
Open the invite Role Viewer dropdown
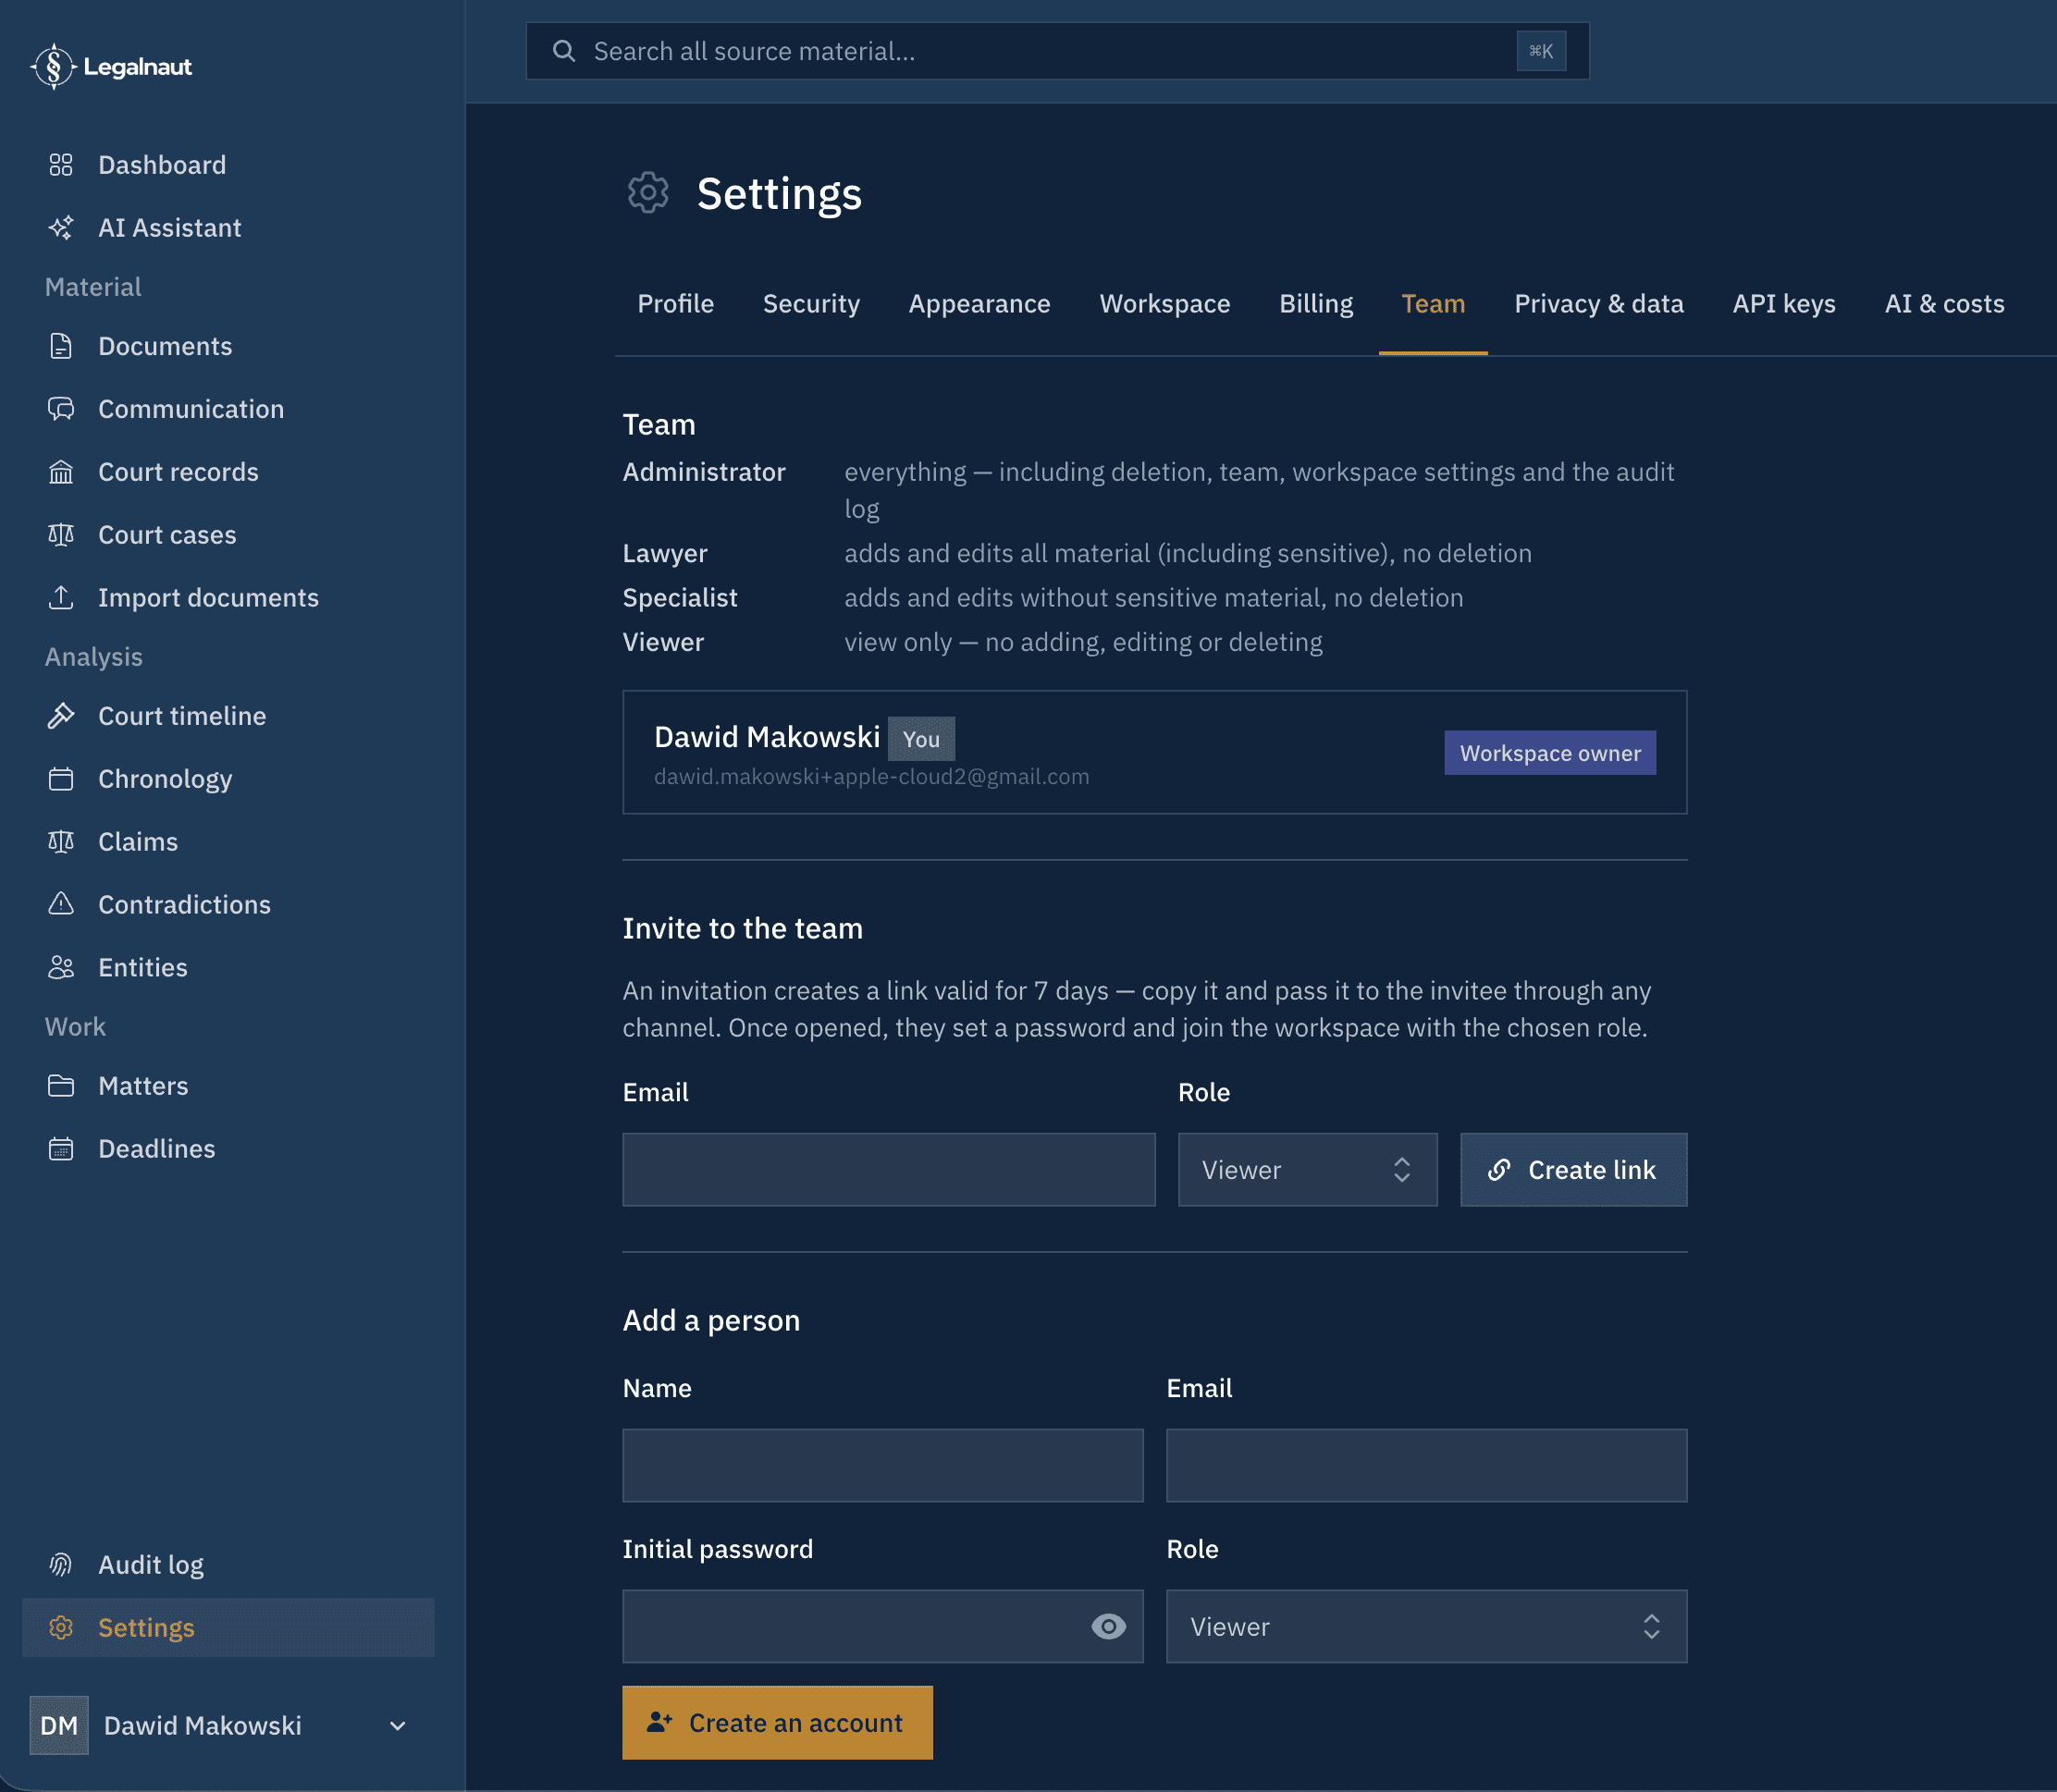click(x=1307, y=1170)
